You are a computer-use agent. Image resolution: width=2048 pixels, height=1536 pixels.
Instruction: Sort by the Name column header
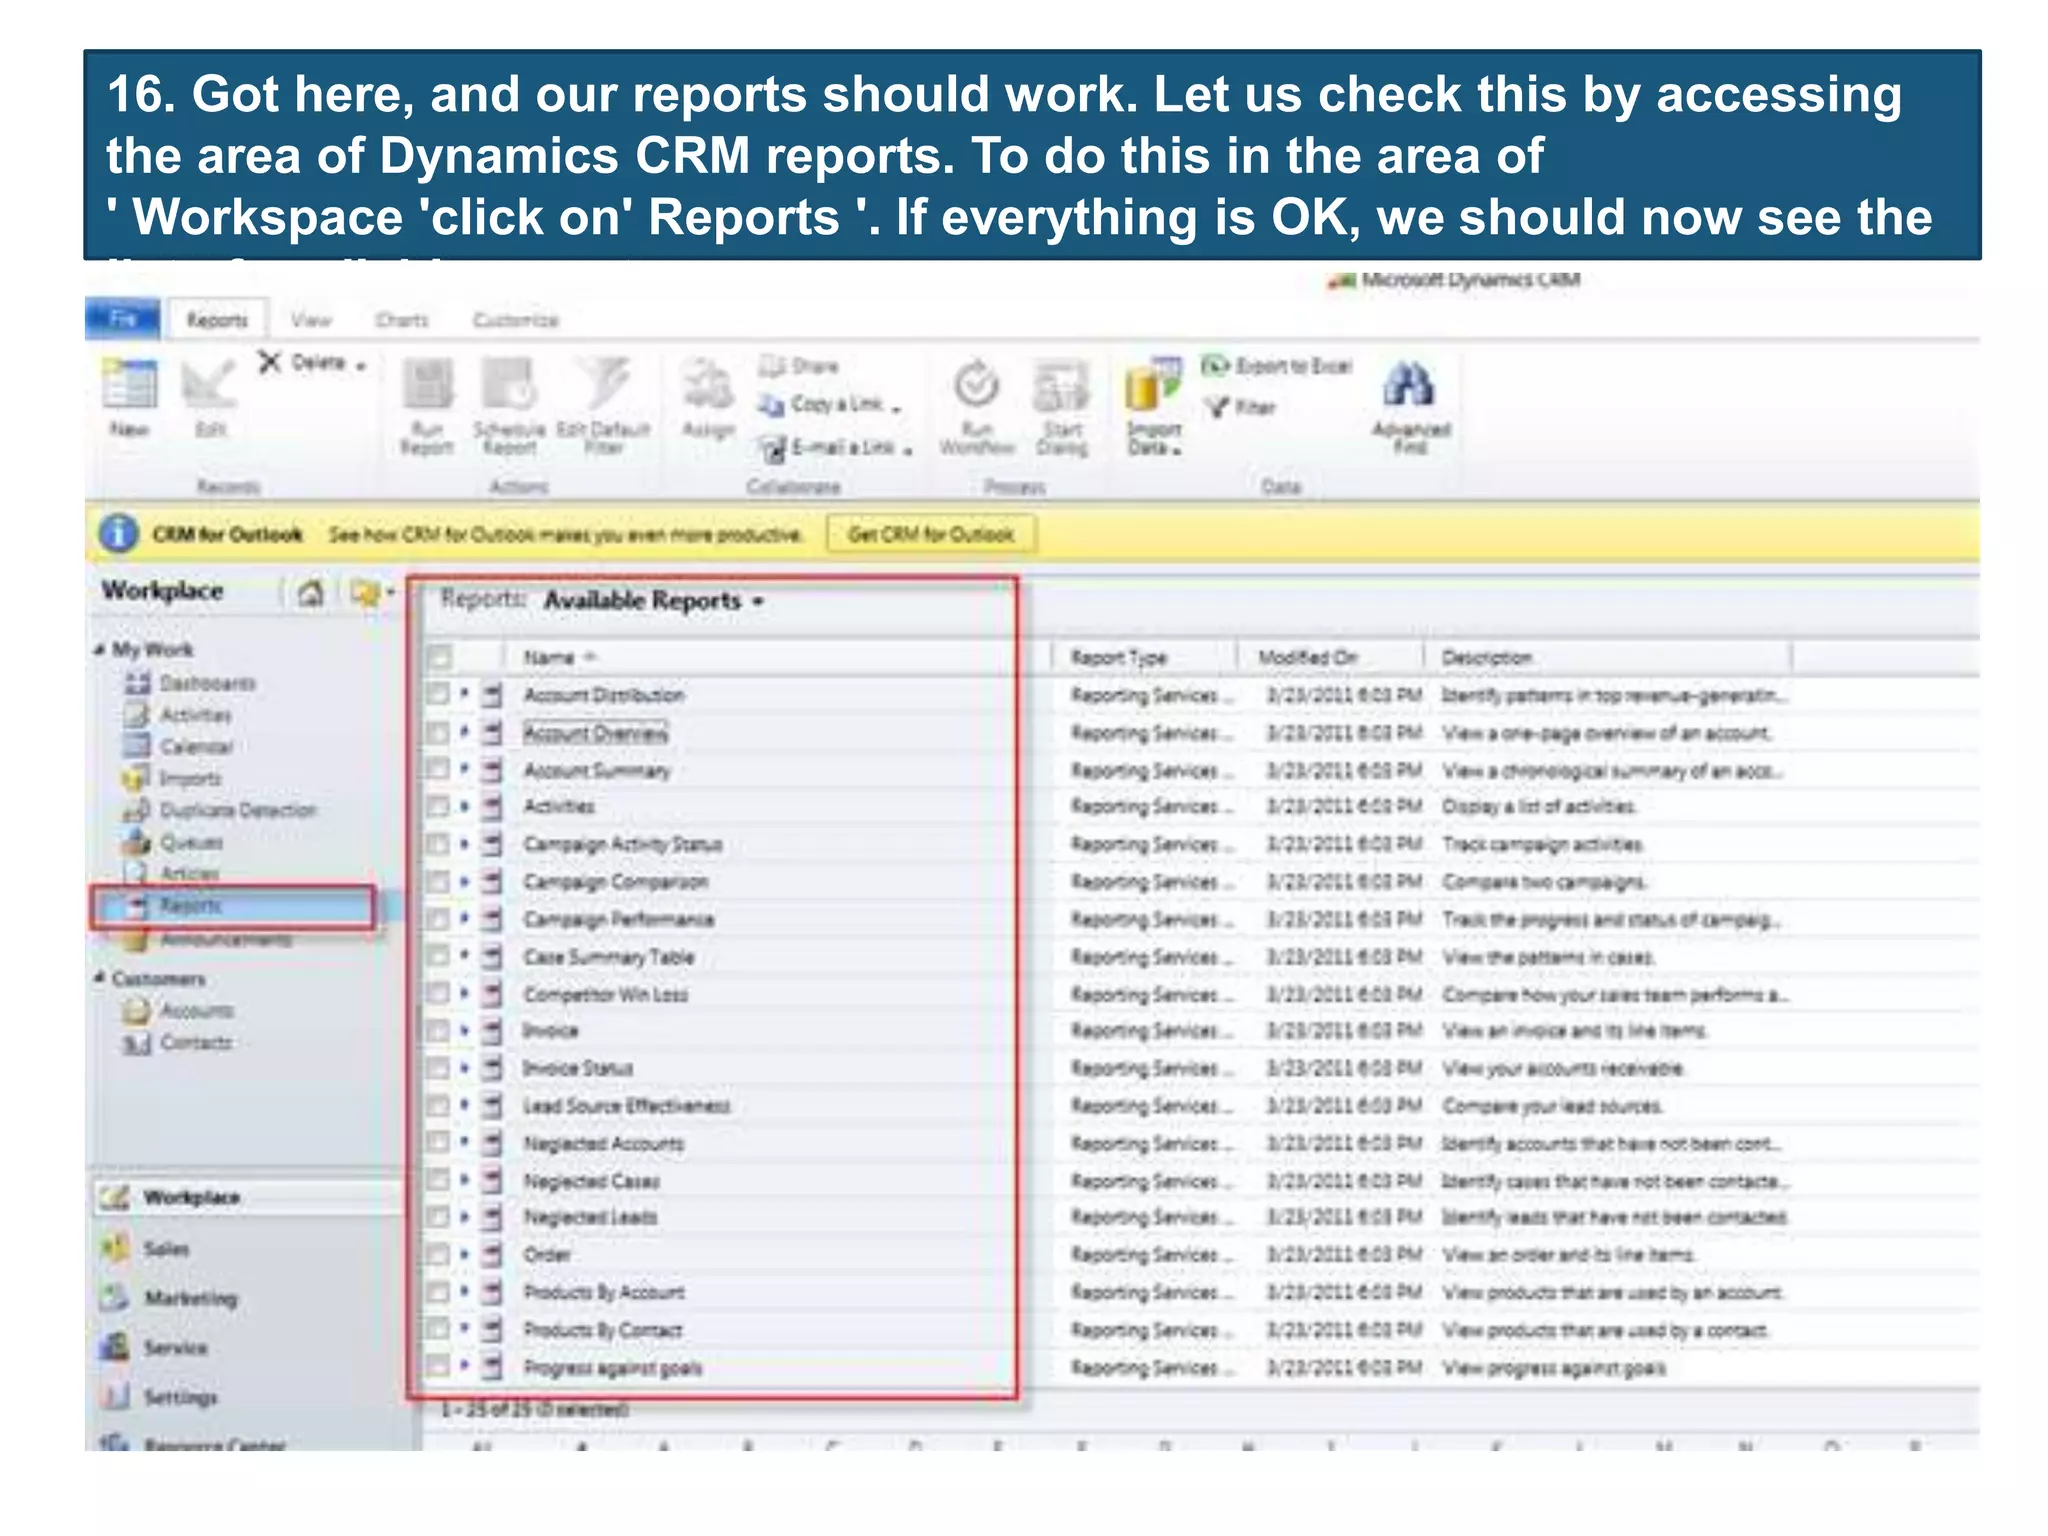point(550,657)
